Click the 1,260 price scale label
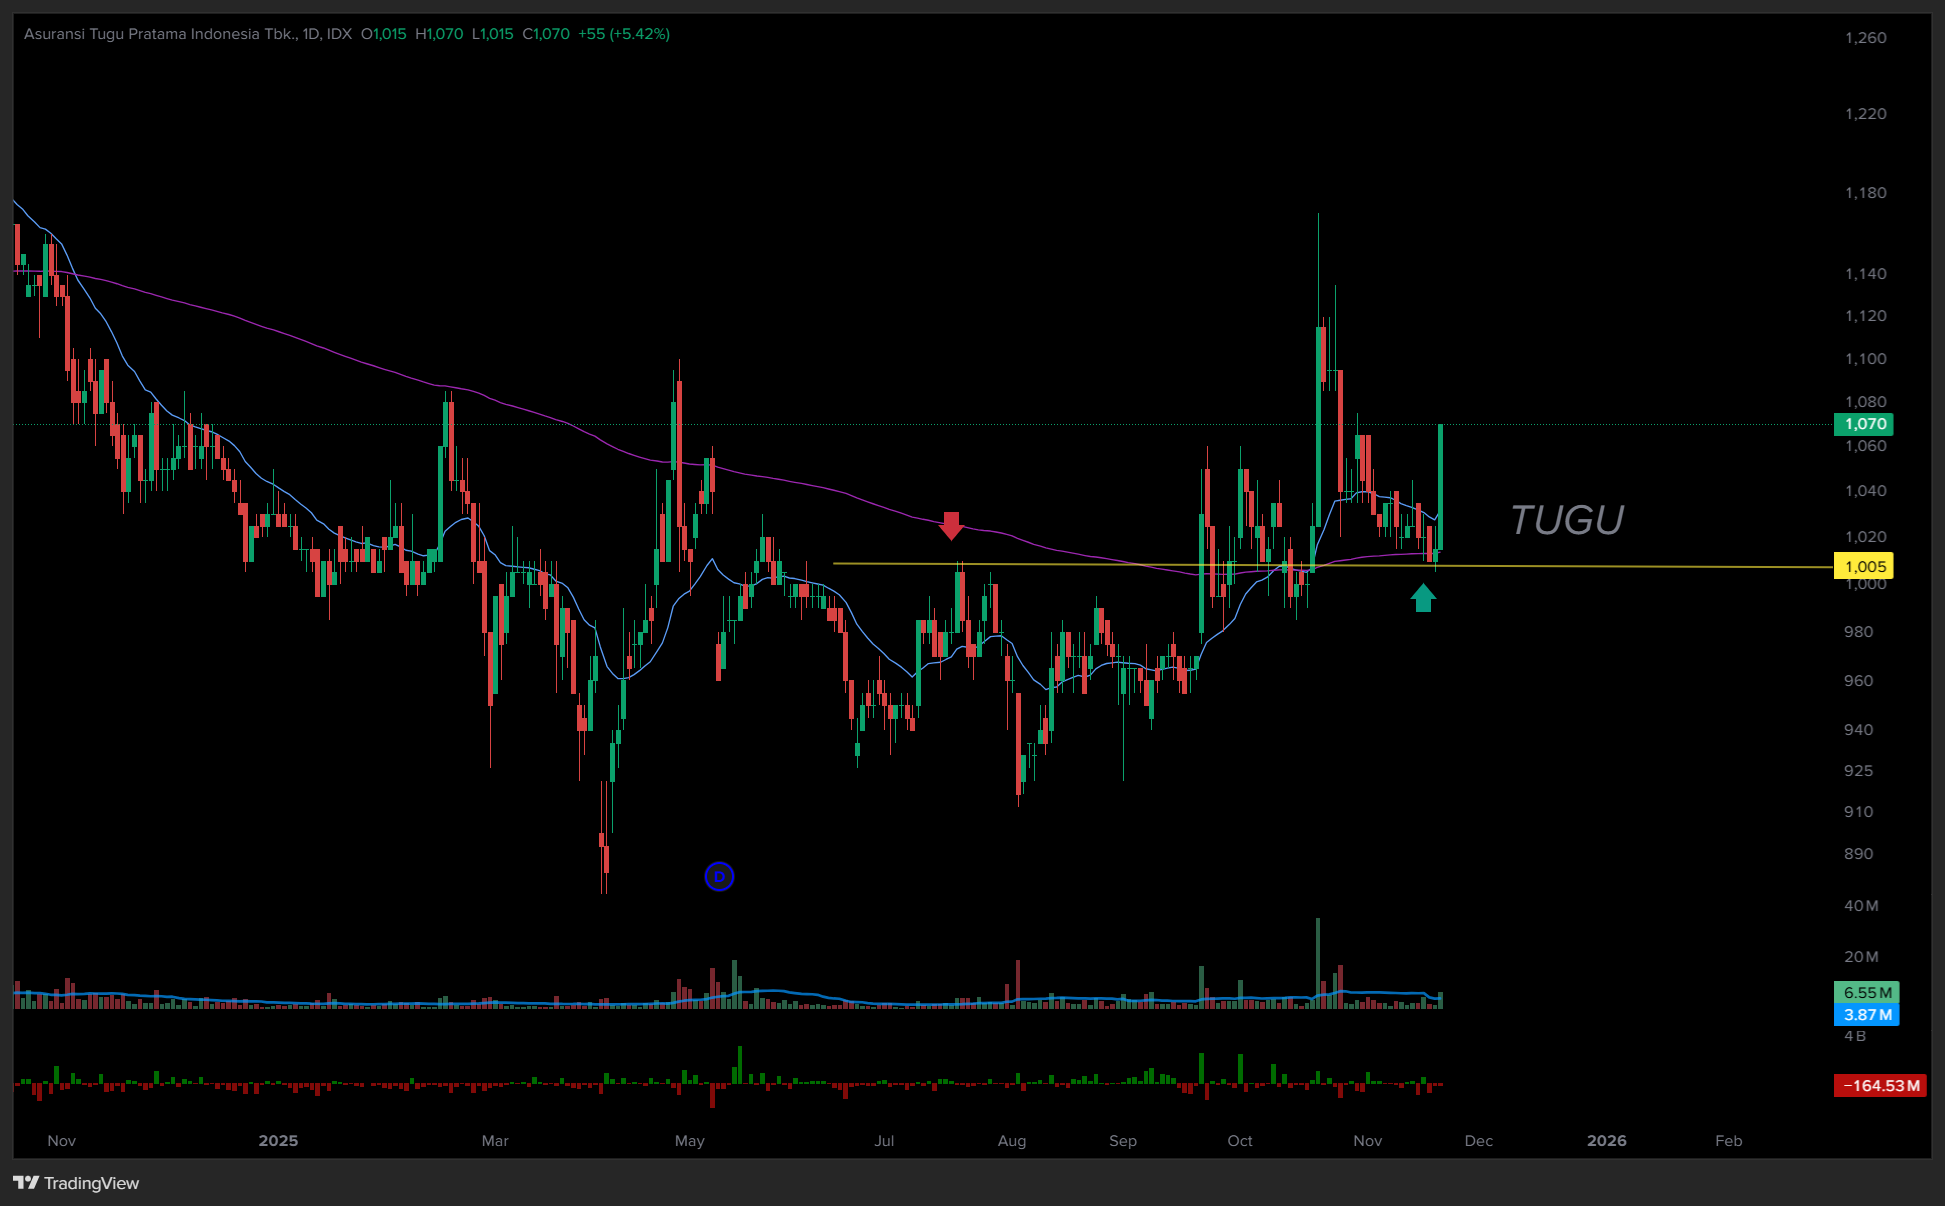 click(1865, 38)
